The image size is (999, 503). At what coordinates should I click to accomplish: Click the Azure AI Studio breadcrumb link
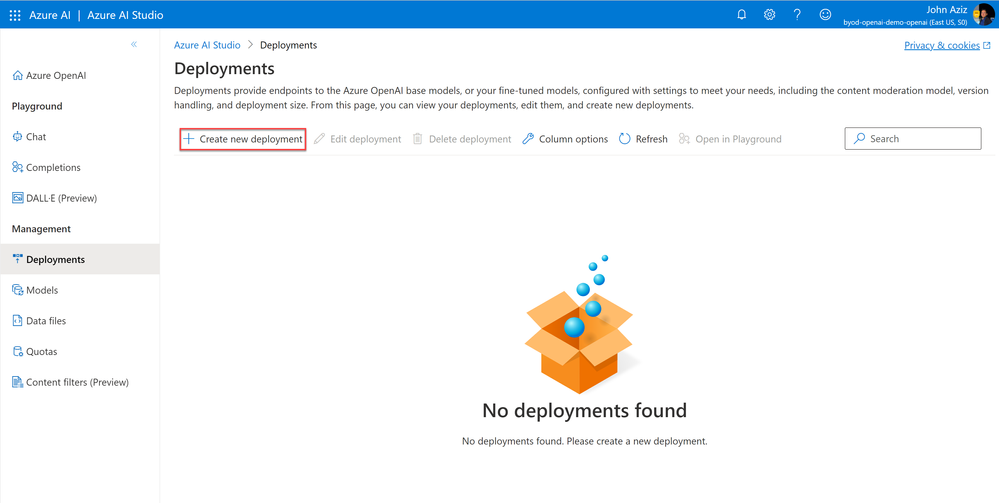pyautogui.click(x=207, y=45)
